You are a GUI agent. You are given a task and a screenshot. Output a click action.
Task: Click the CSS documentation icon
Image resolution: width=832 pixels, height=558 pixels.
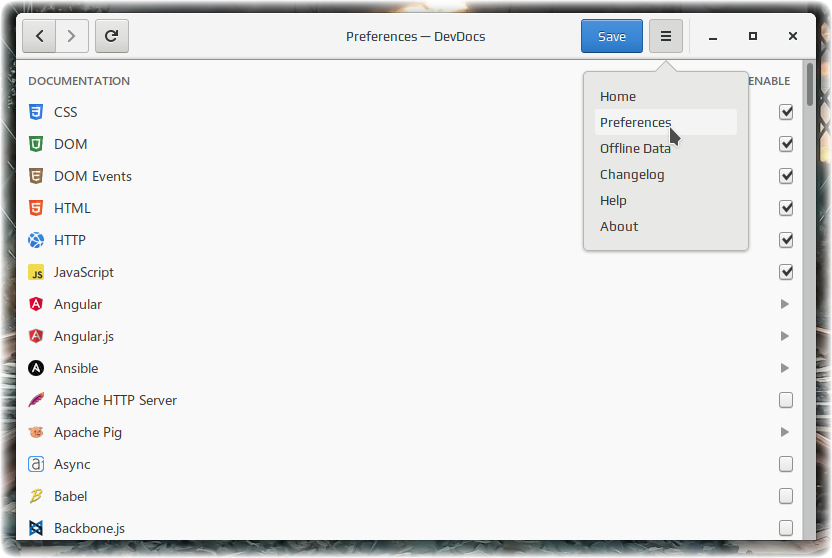(x=36, y=112)
